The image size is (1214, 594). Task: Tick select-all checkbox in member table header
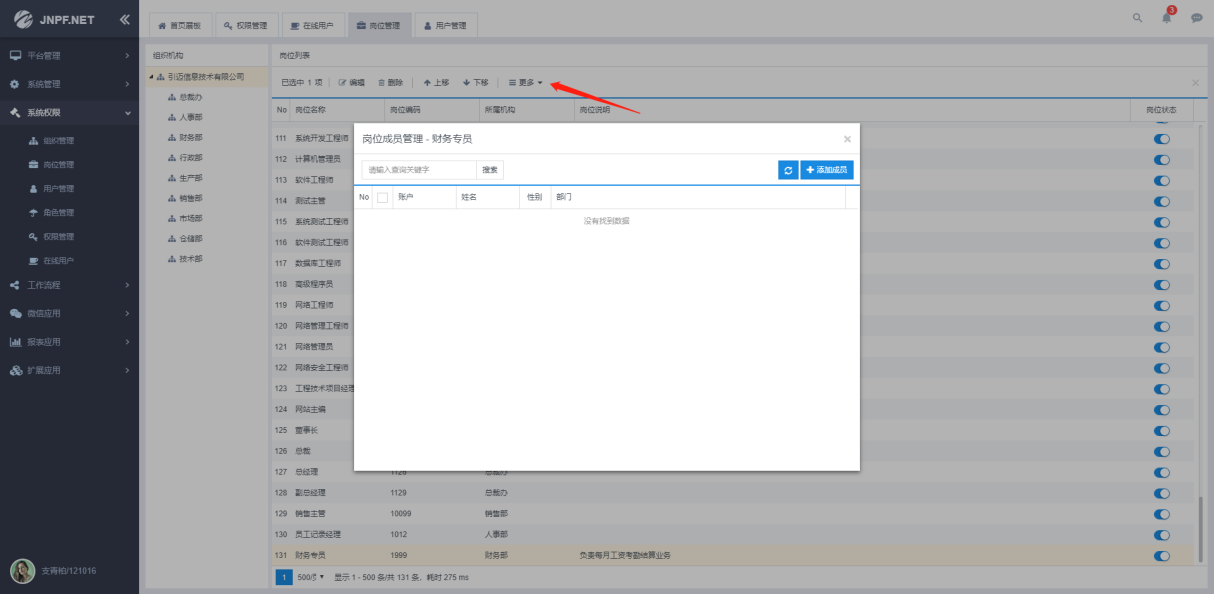point(382,198)
